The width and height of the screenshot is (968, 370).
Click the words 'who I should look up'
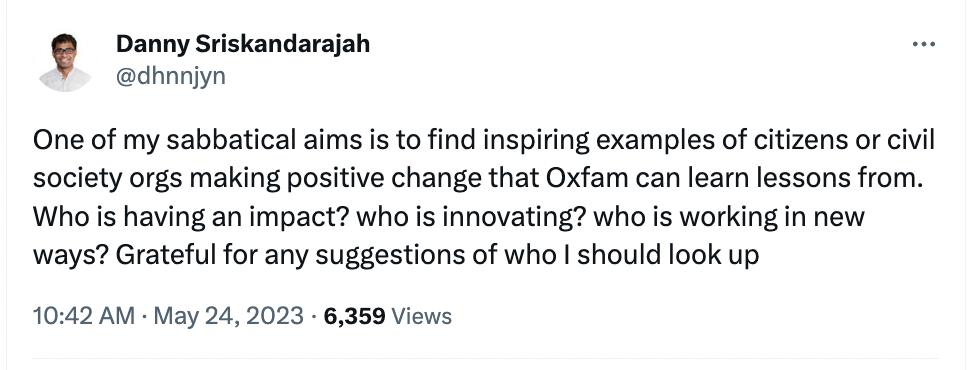(x=632, y=254)
